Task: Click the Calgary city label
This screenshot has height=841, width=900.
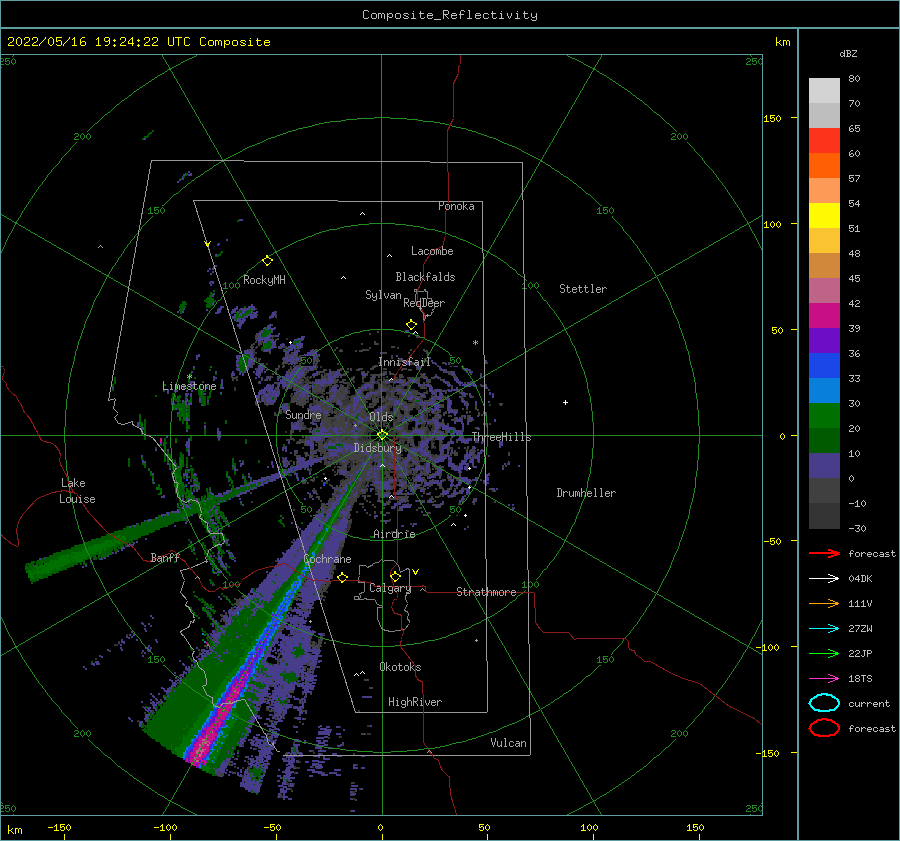Action: pyautogui.click(x=390, y=588)
